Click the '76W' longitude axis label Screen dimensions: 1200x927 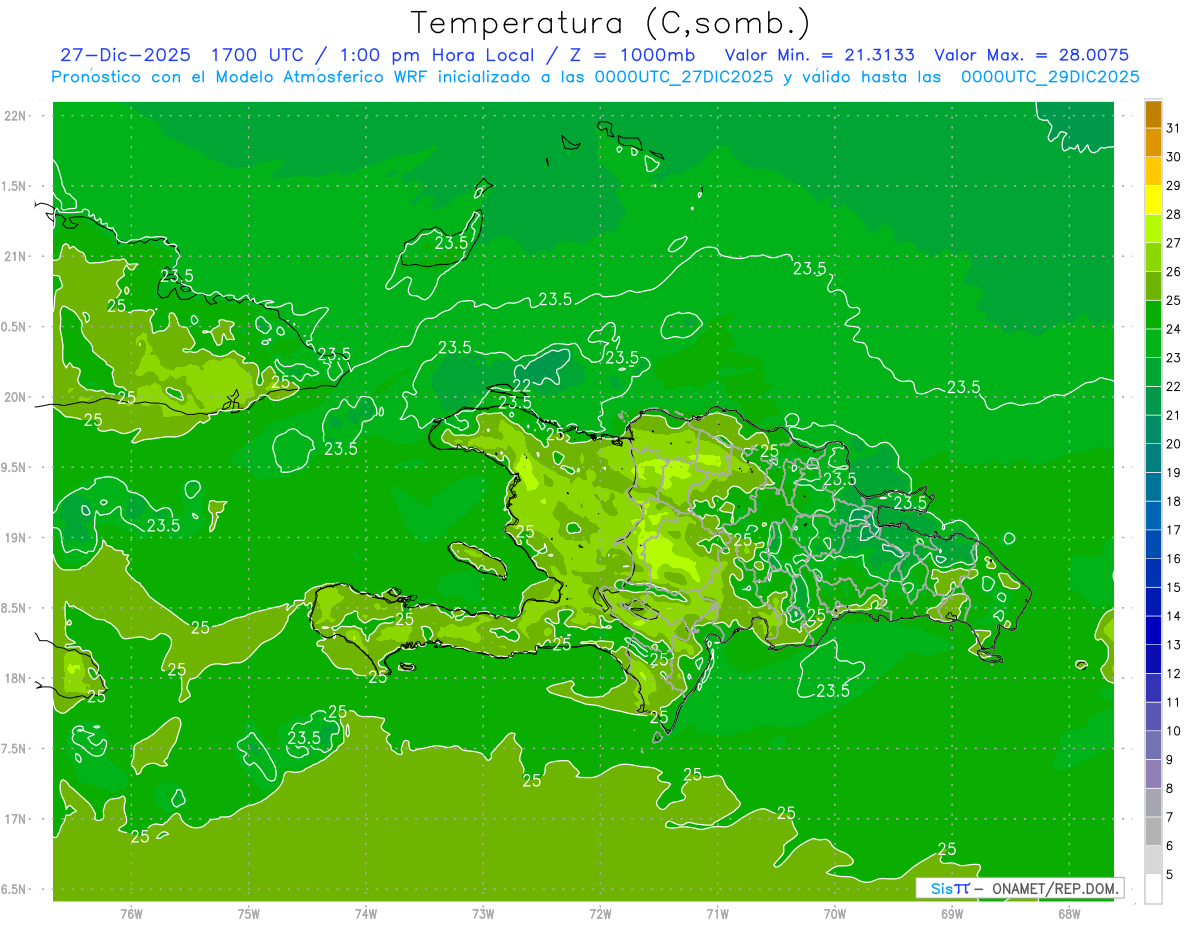click(131, 913)
